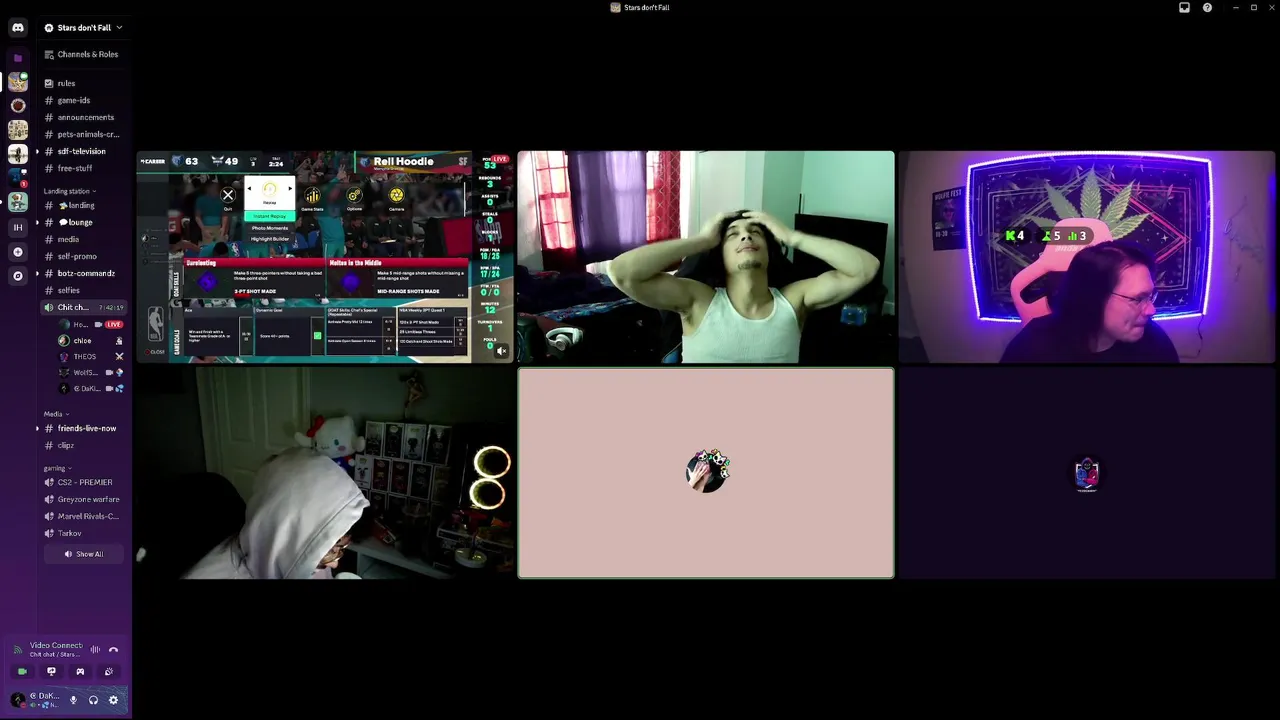The width and height of the screenshot is (1280, 720).
Task: Collapse the Landing station category
Action: click(x=69, y=191)
